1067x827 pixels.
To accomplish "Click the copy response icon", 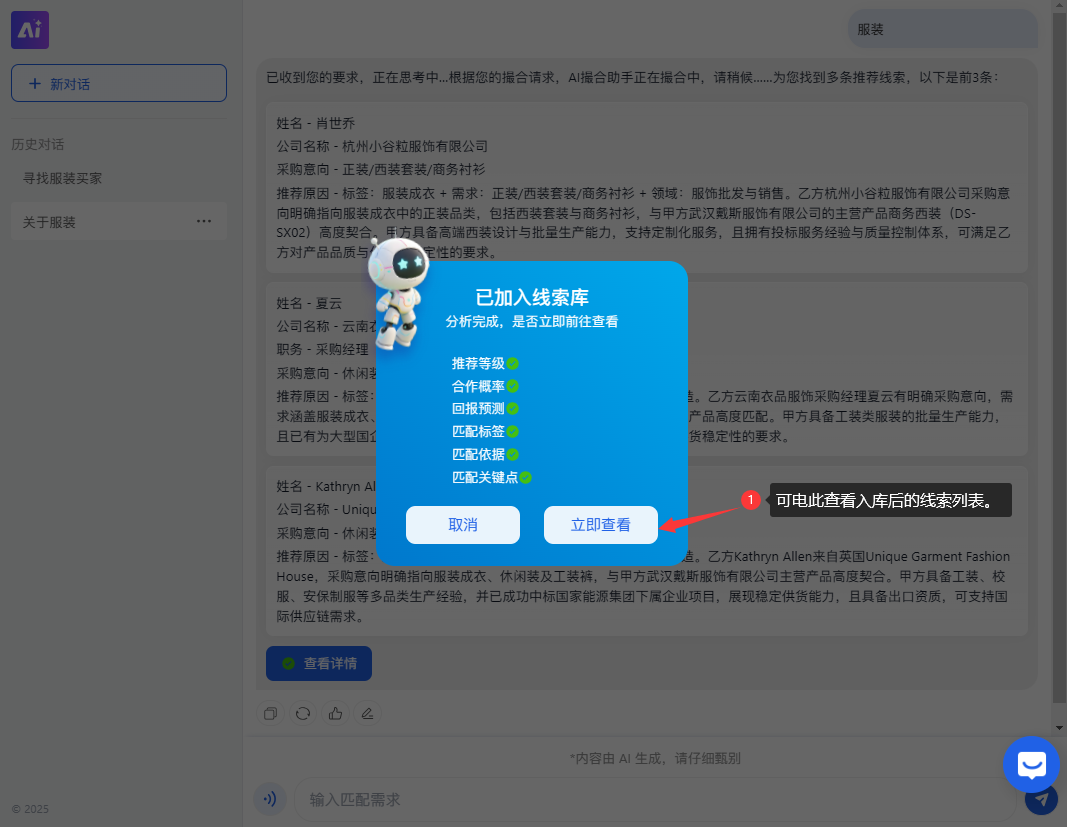I will 270,714.
